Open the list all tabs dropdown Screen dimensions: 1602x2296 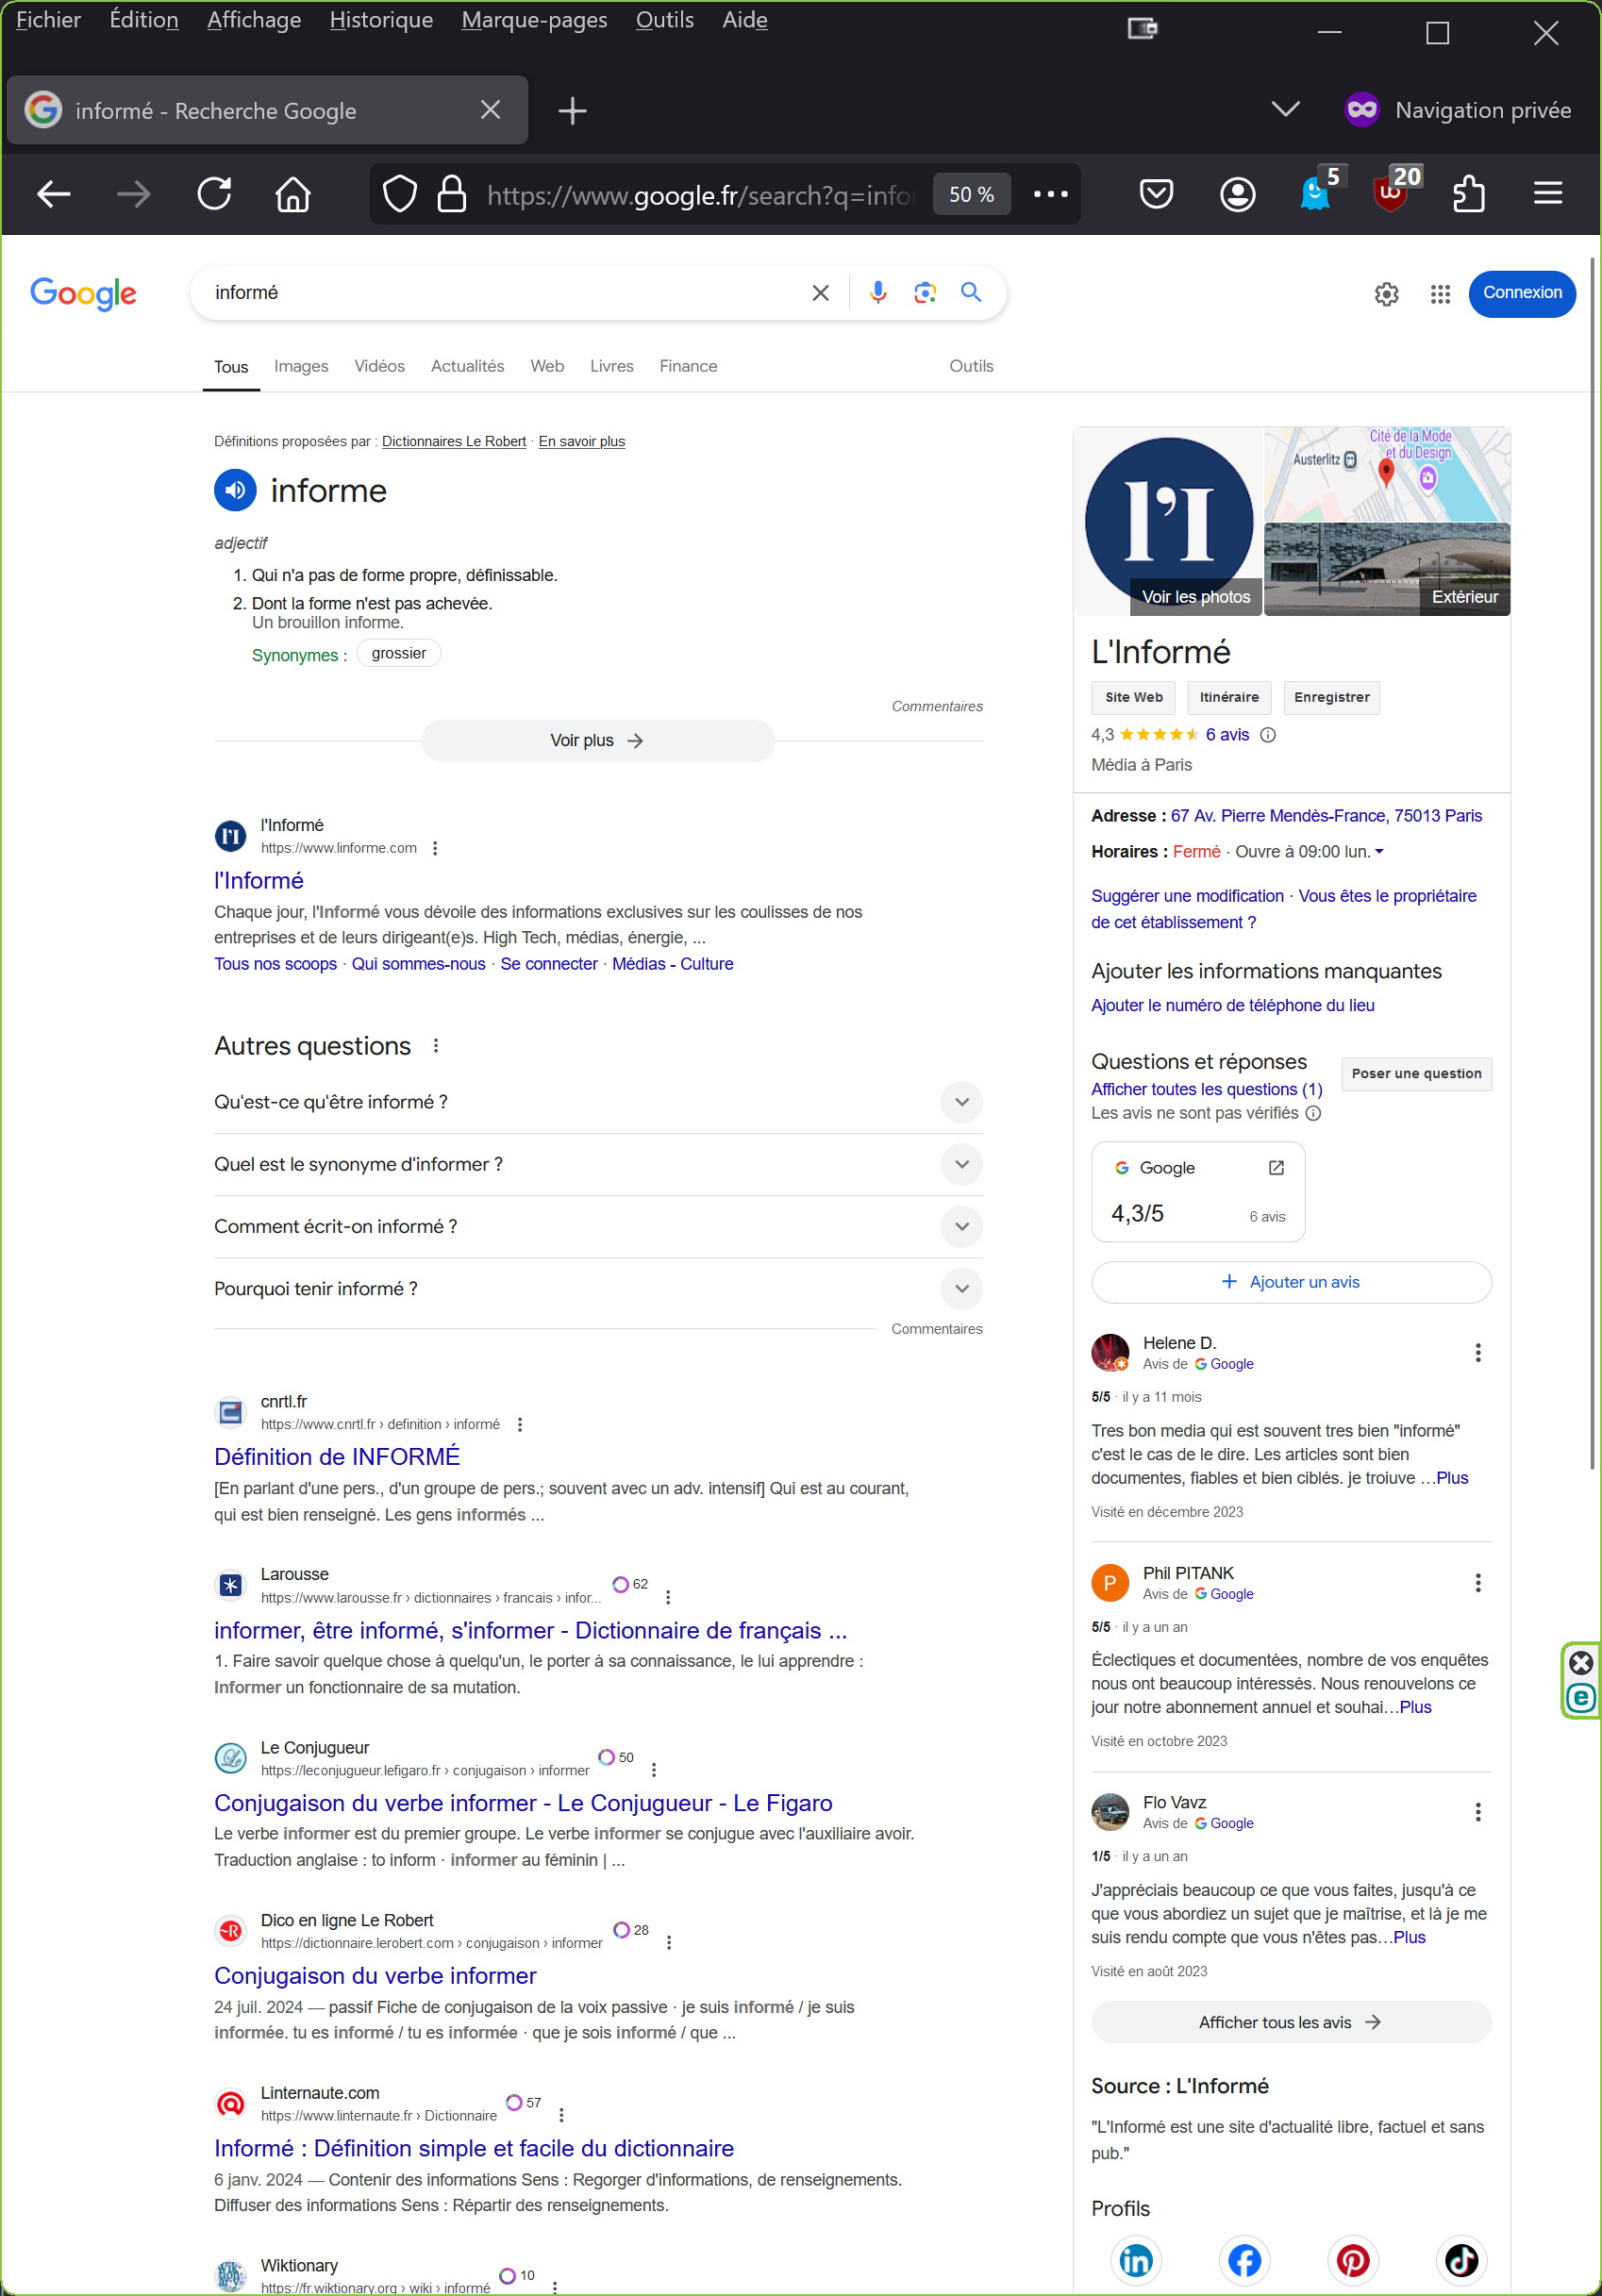click(x=1285, y=109)
